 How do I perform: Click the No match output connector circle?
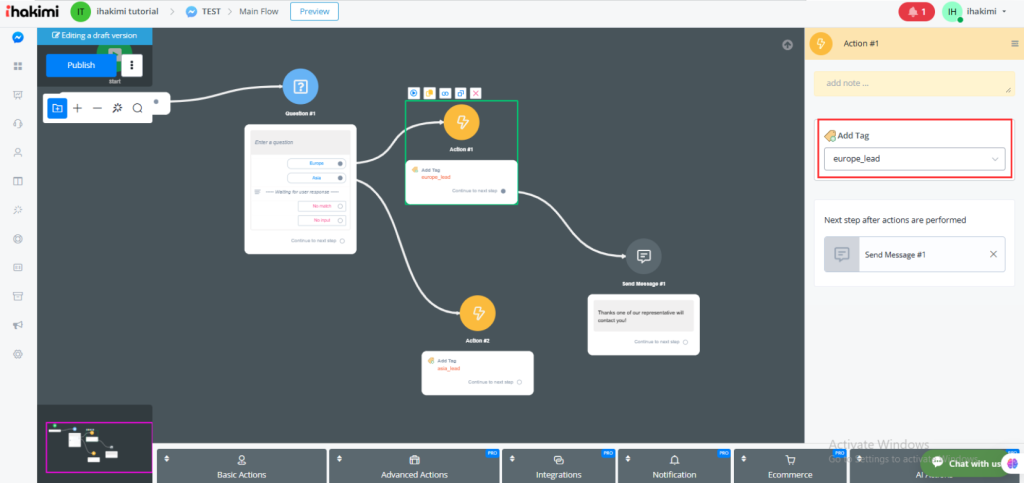pos(341,206)
